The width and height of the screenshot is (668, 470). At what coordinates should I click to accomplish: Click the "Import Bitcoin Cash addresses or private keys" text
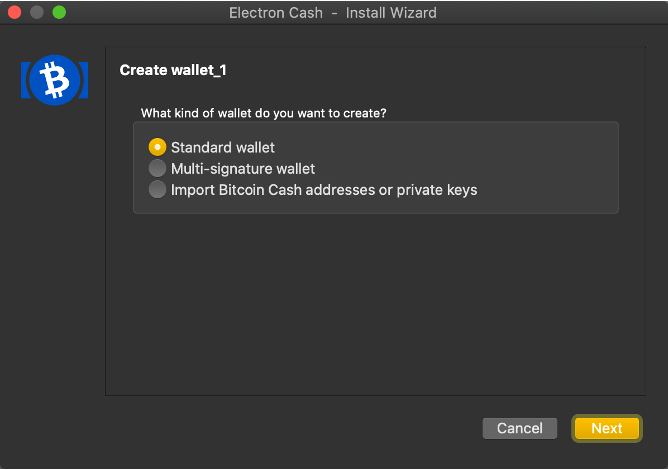pyautogui.click(x=324, y=190)
